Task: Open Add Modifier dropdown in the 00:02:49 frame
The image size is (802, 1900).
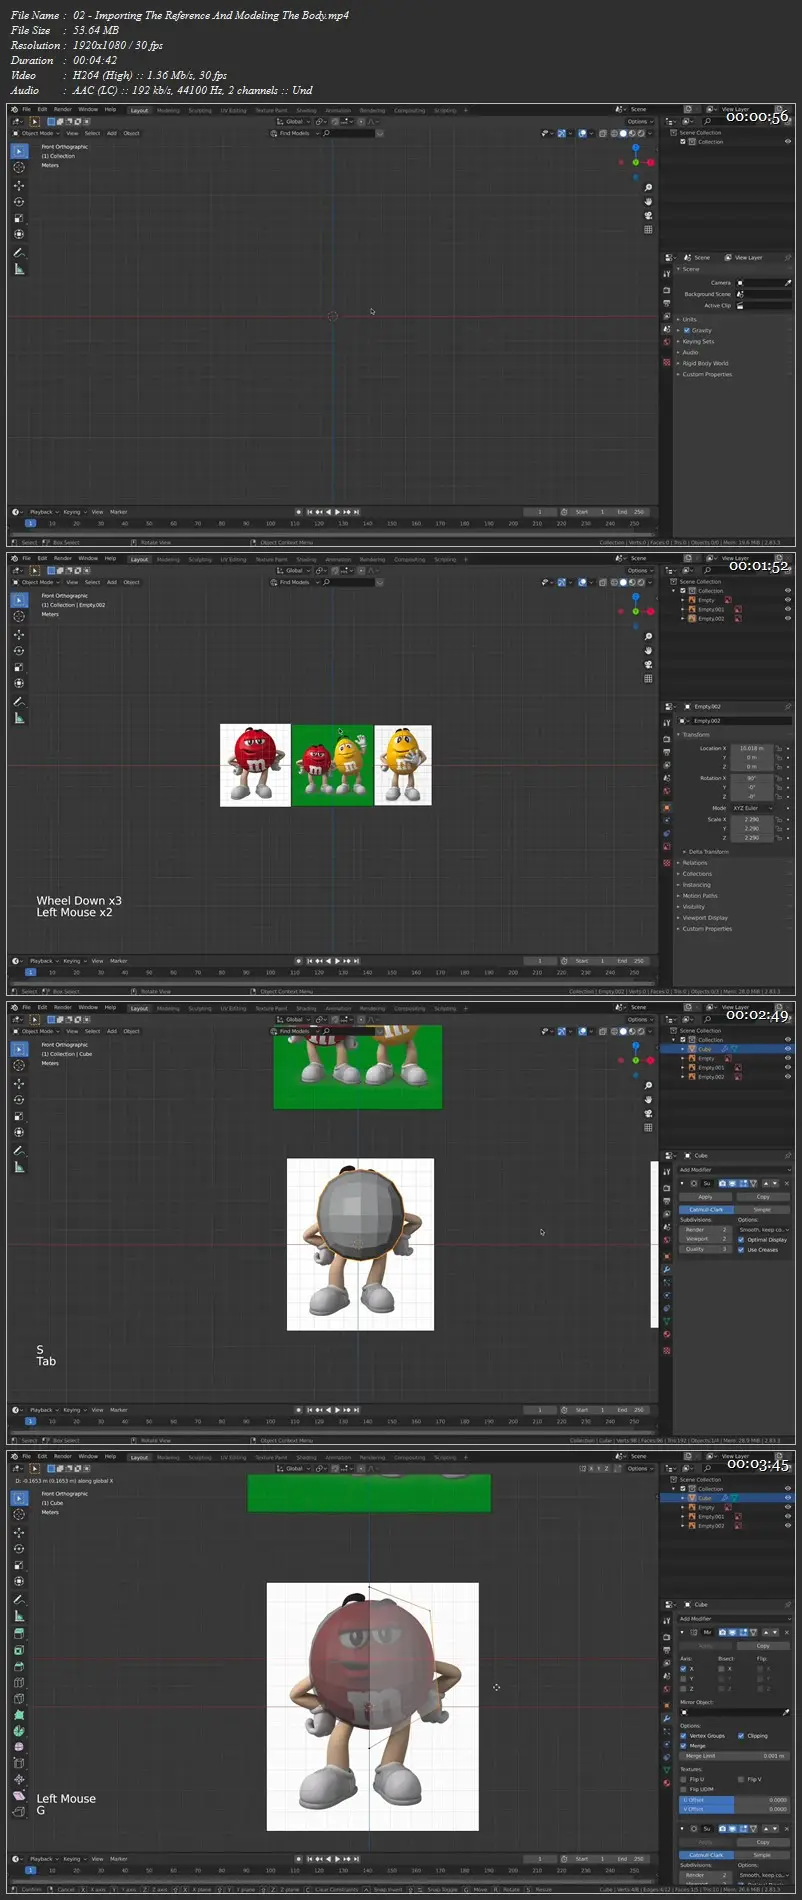Action: click(734, 1169)
